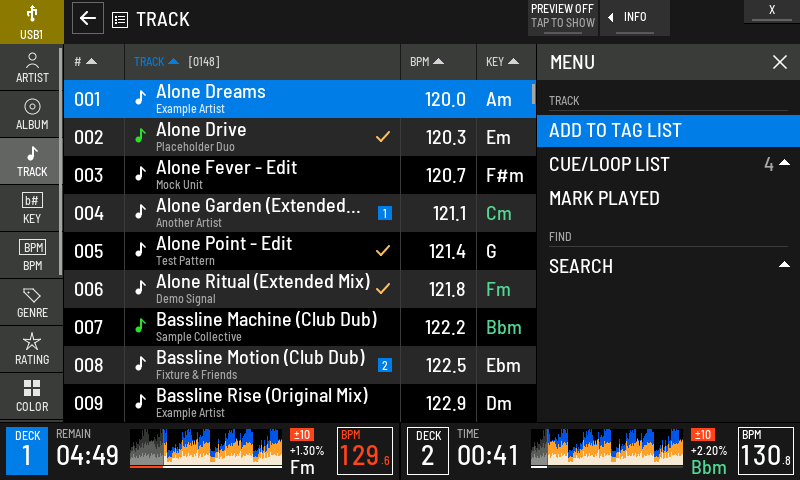Click Deck 2 key Bbm label

(x=709, y=467)
